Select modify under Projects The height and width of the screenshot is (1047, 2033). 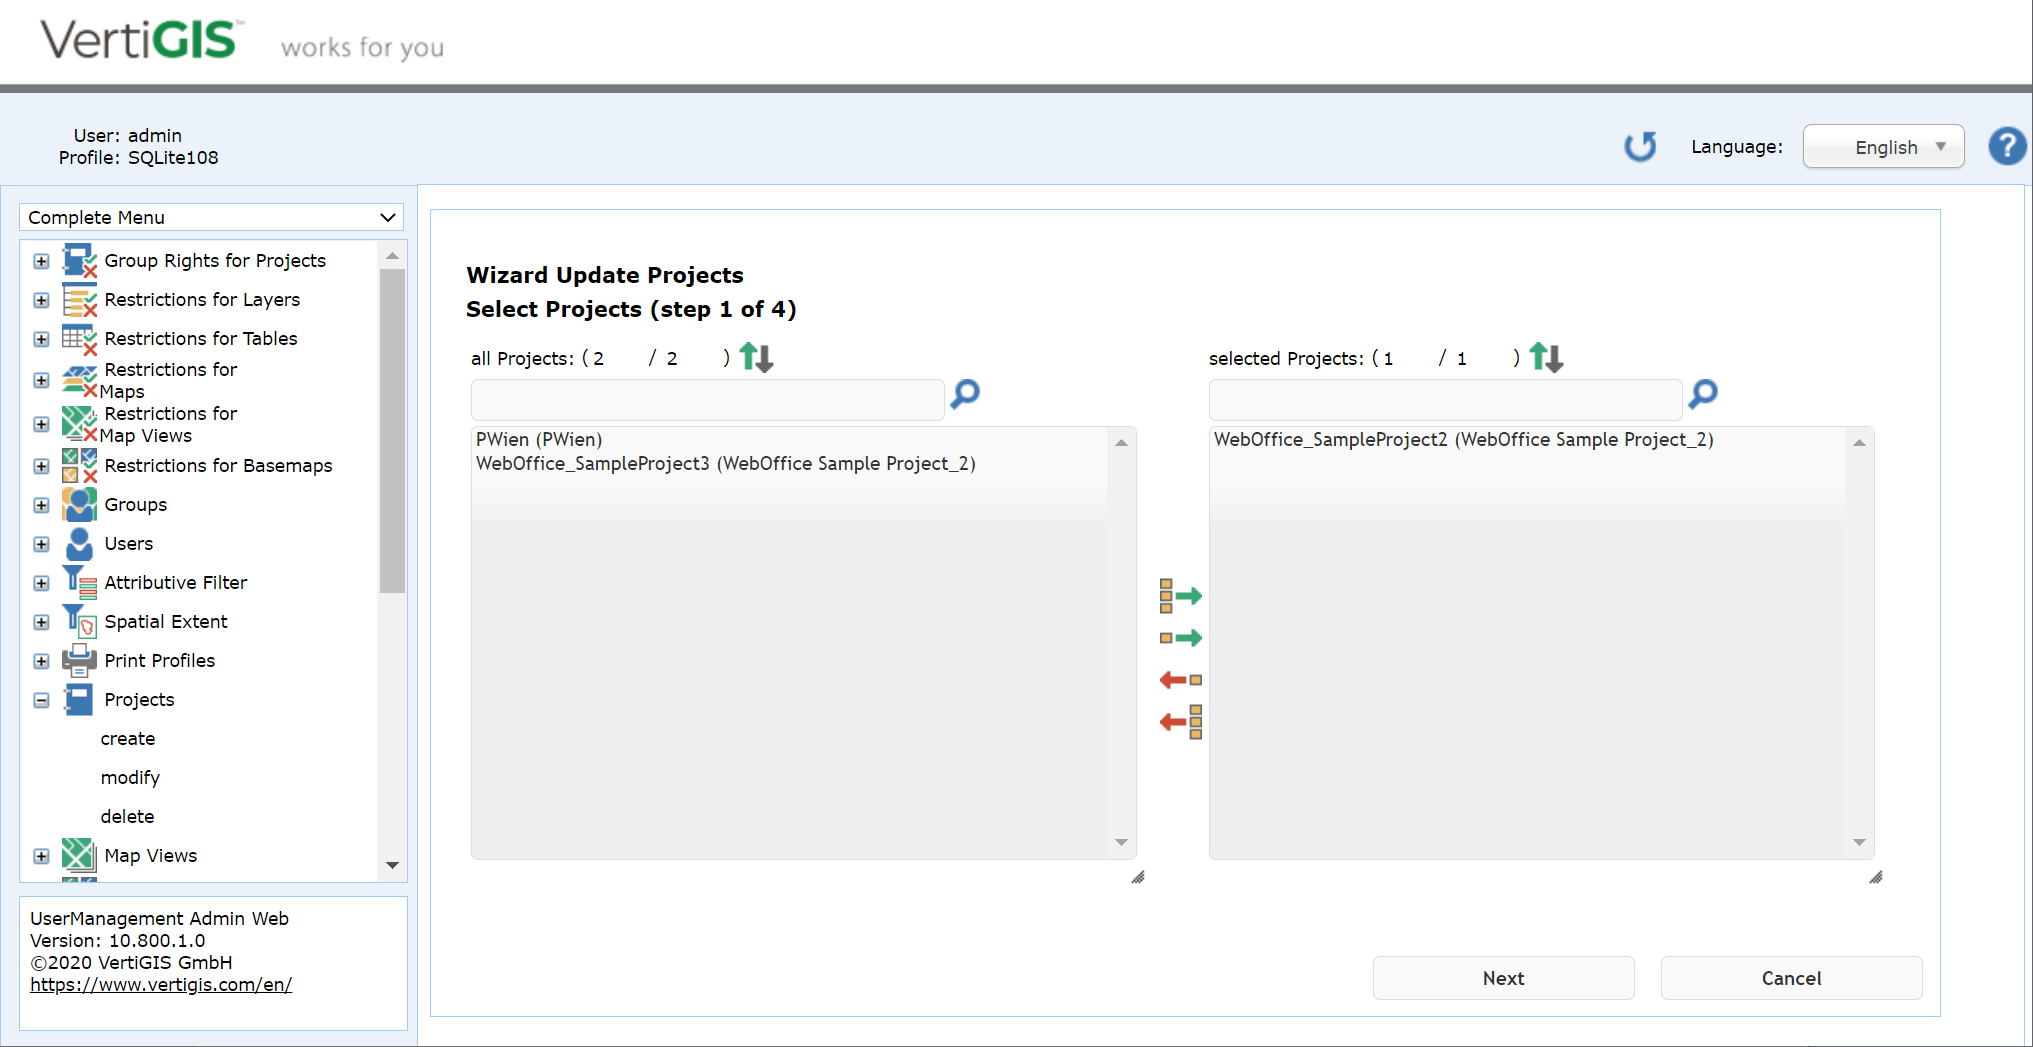130,777
